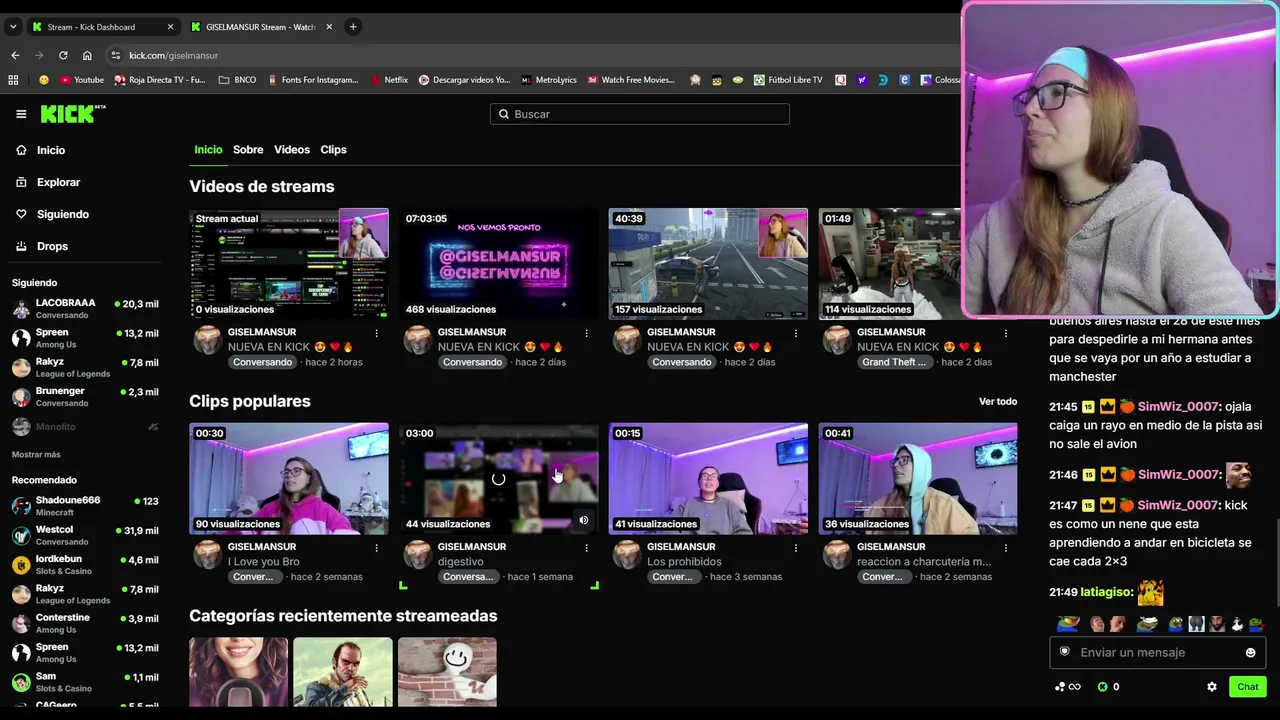Click Ver todo for Clips populares

click(x=998, y=402)
